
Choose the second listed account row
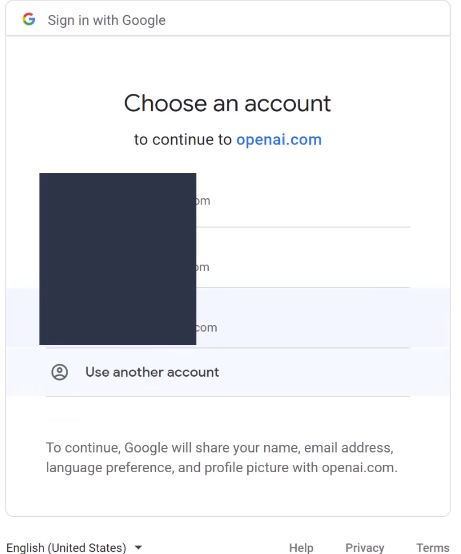228,258
